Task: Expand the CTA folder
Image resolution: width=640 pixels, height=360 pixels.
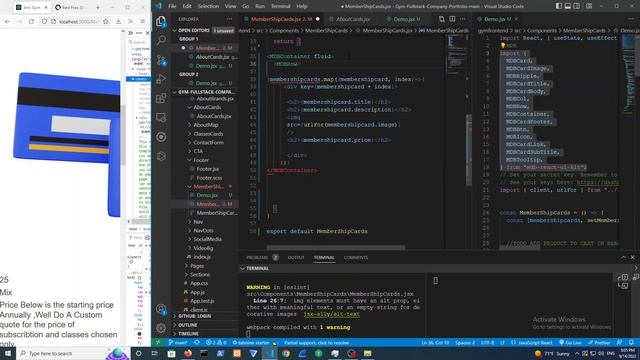Action: coord(198,151)
